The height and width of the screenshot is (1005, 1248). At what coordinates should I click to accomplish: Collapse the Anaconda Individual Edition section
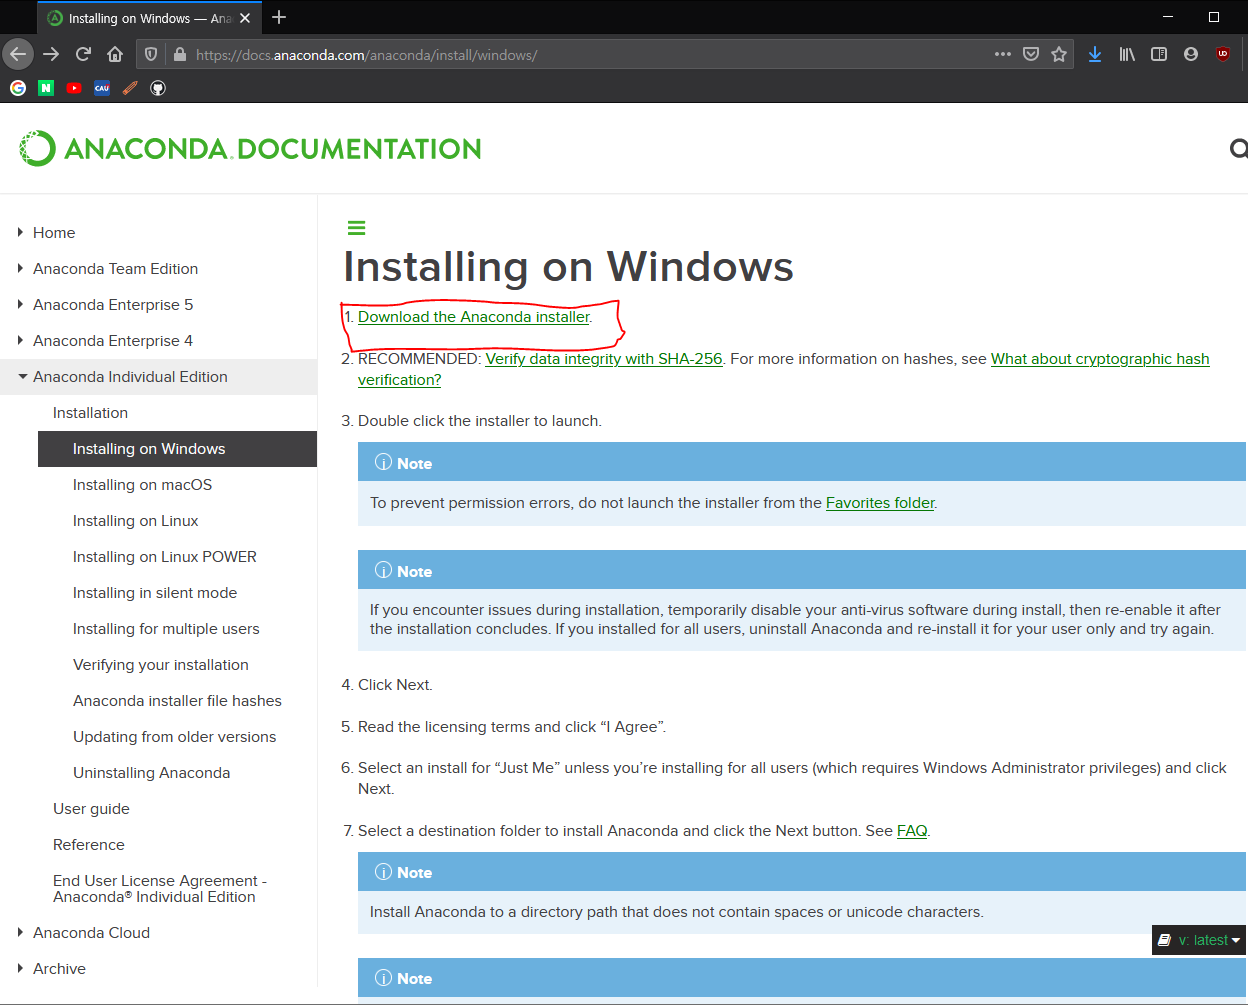[22, 376]
